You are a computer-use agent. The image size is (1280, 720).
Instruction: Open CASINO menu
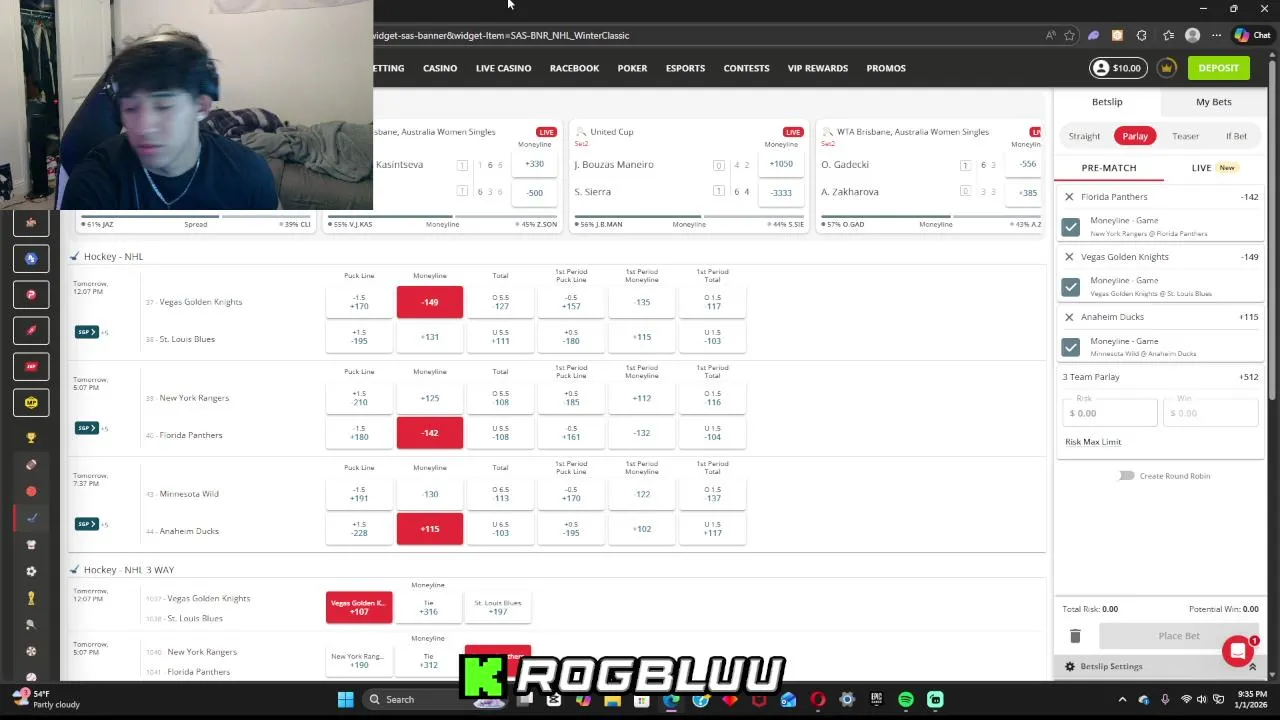[440, 68]
